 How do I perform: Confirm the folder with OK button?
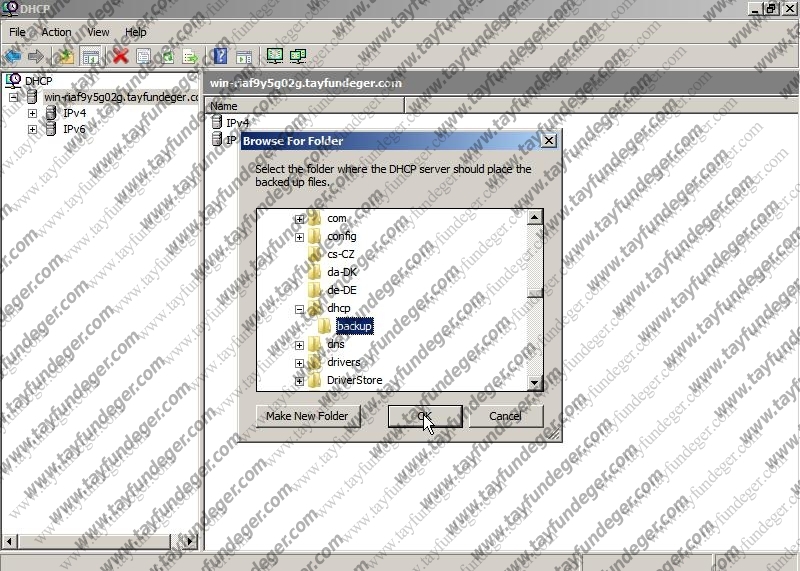pyautogui.click(x=425, y=416)
